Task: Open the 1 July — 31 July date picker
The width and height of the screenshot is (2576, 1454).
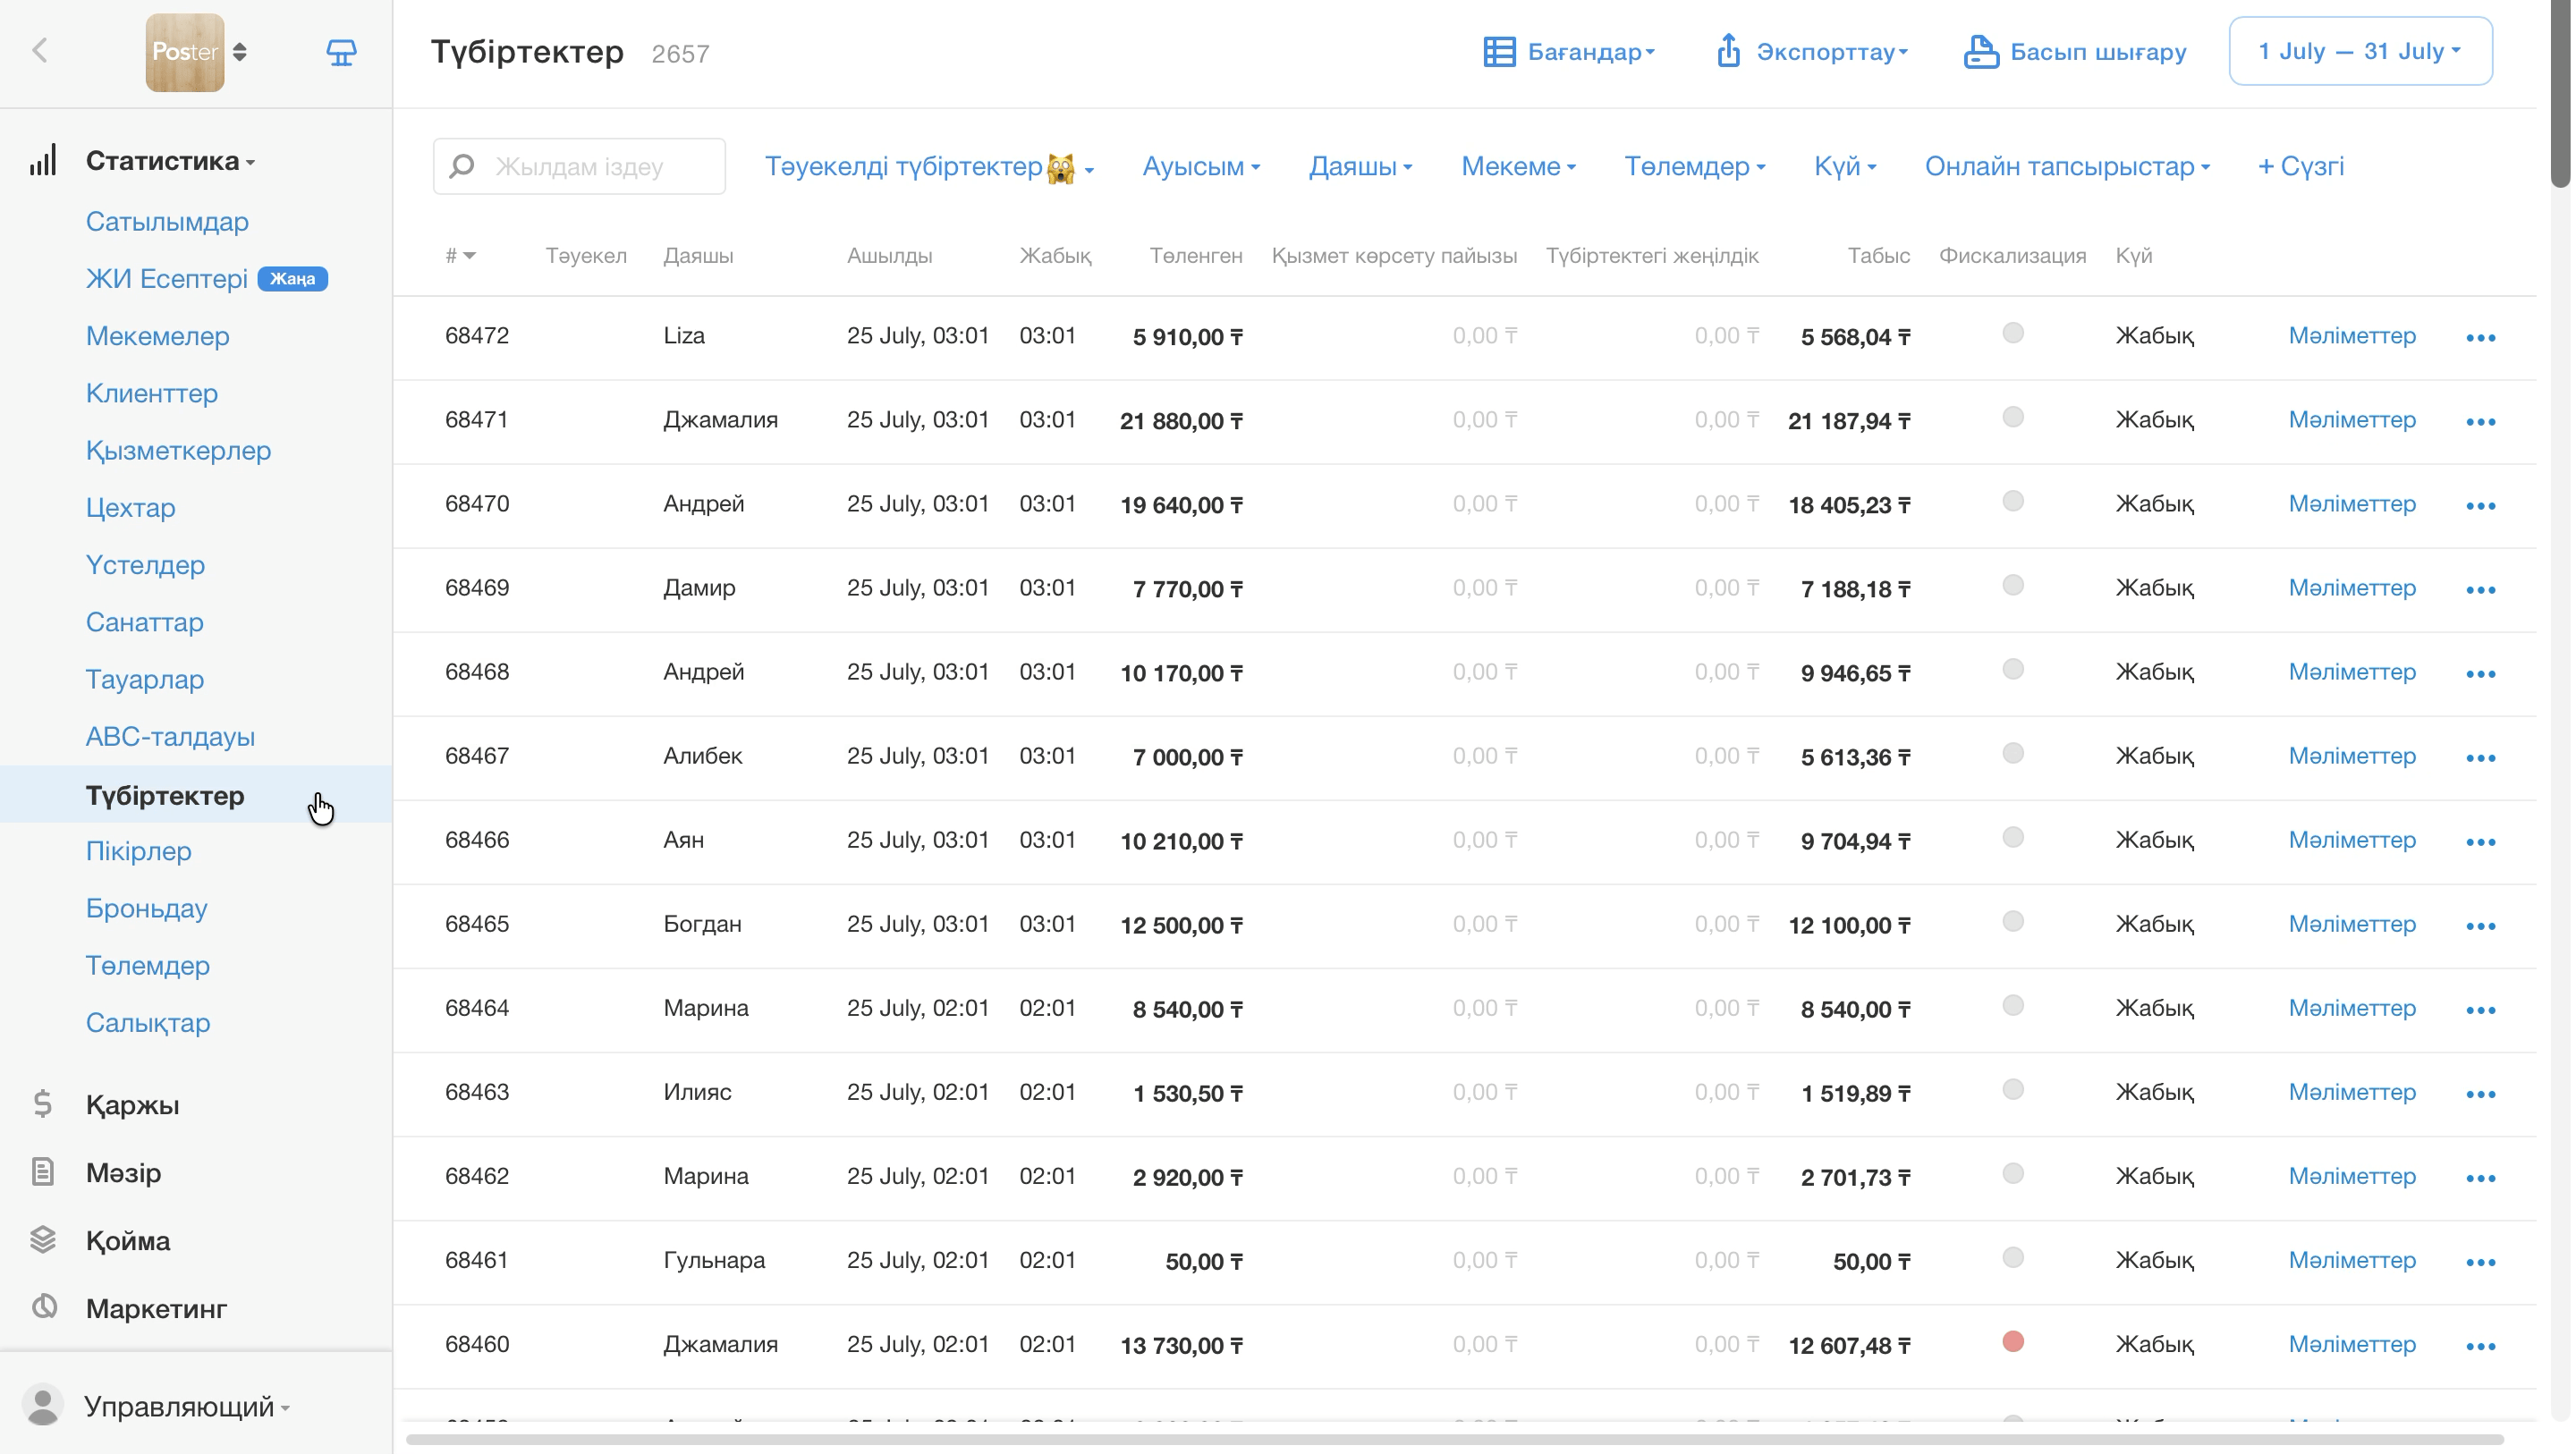Action: pyautogui.click(x=2360, y=51)
